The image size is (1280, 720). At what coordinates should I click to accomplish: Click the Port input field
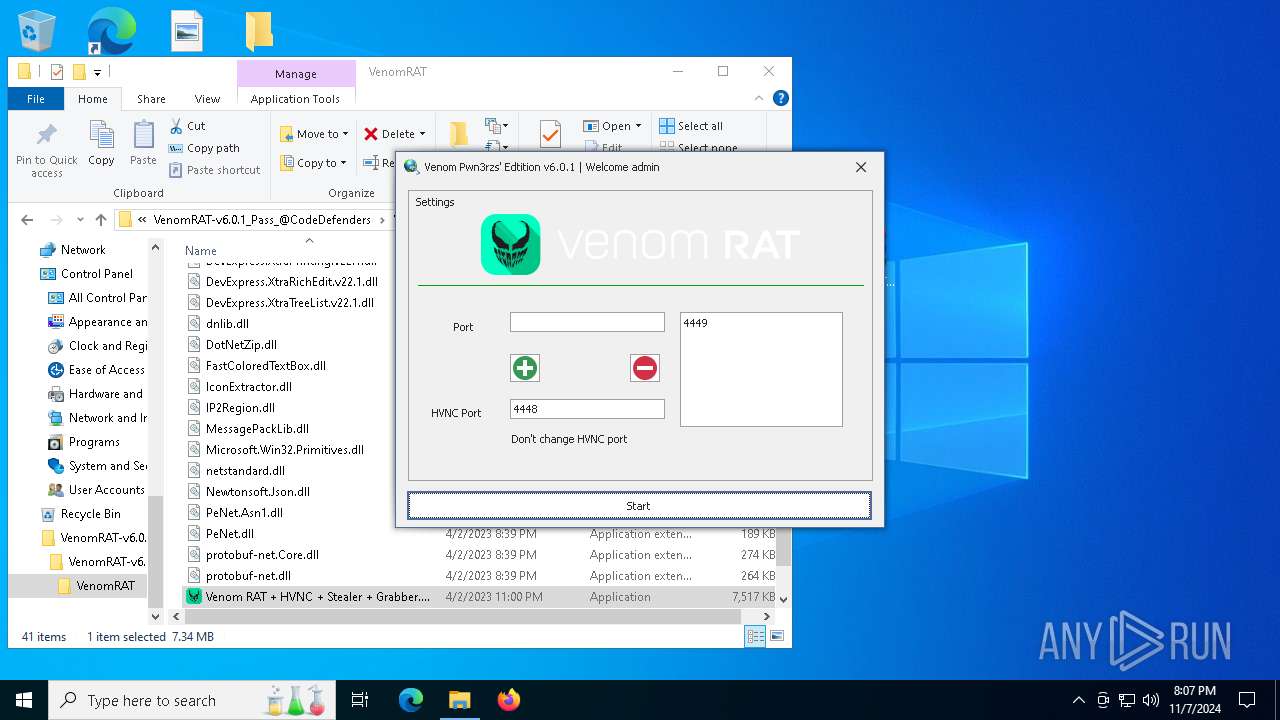coord(587,322)
